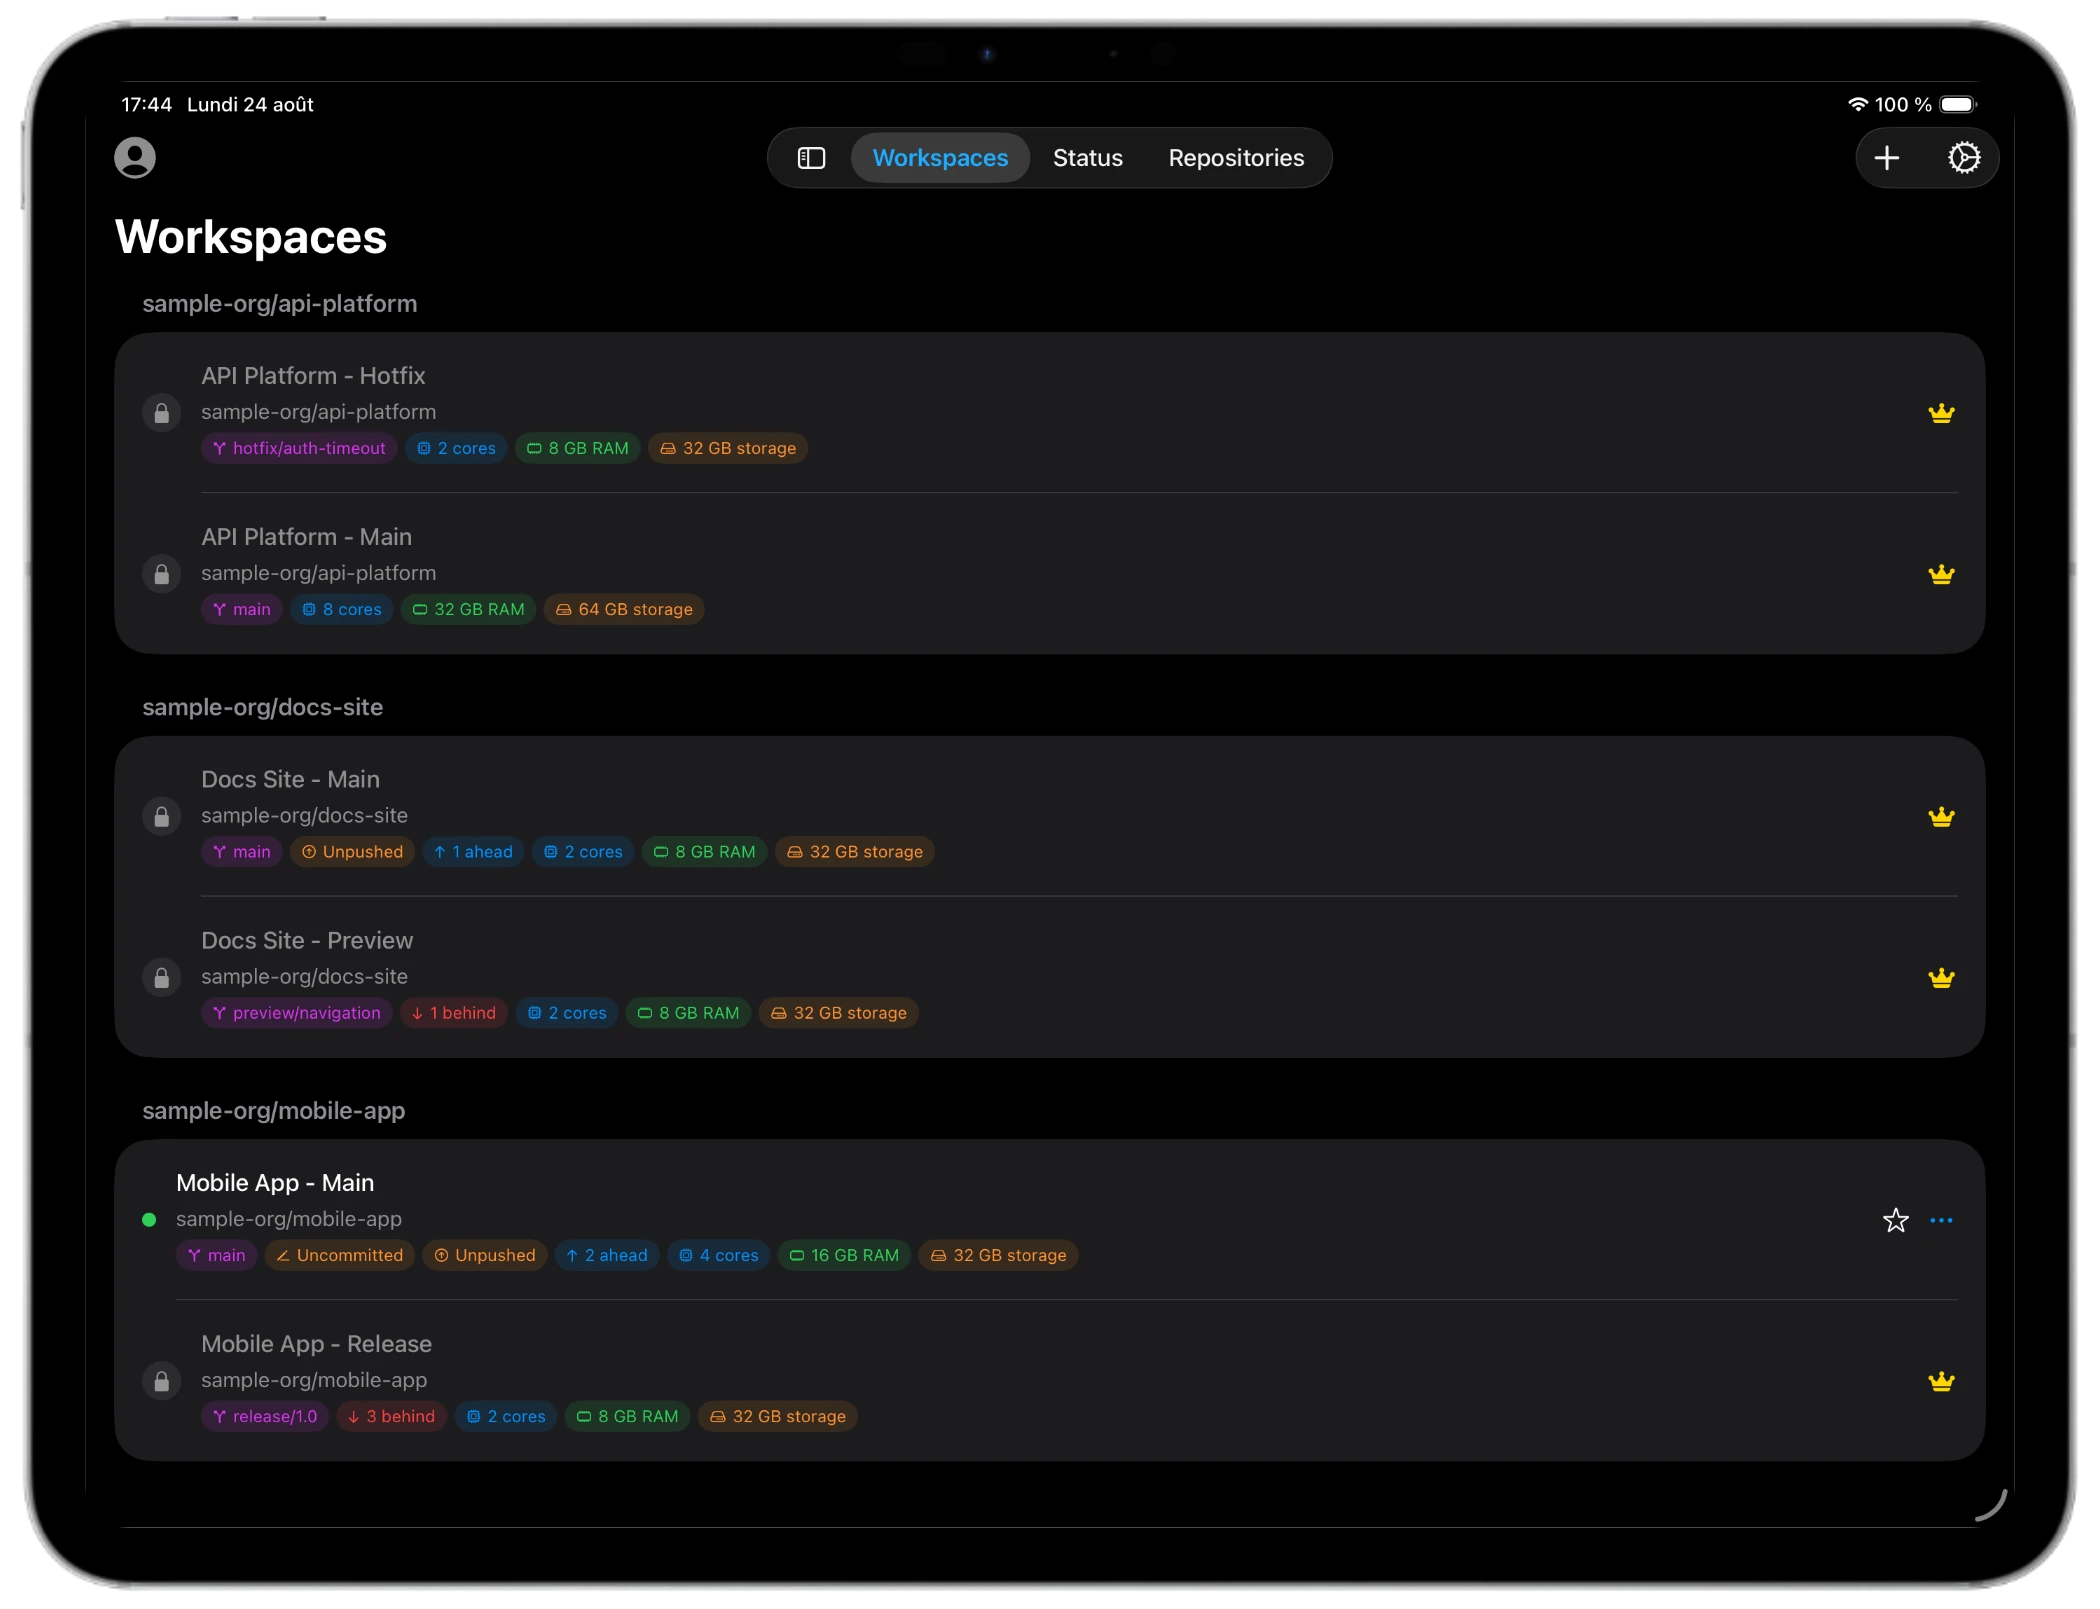Click green running status dot of Mobile App

pos(149,1219)
